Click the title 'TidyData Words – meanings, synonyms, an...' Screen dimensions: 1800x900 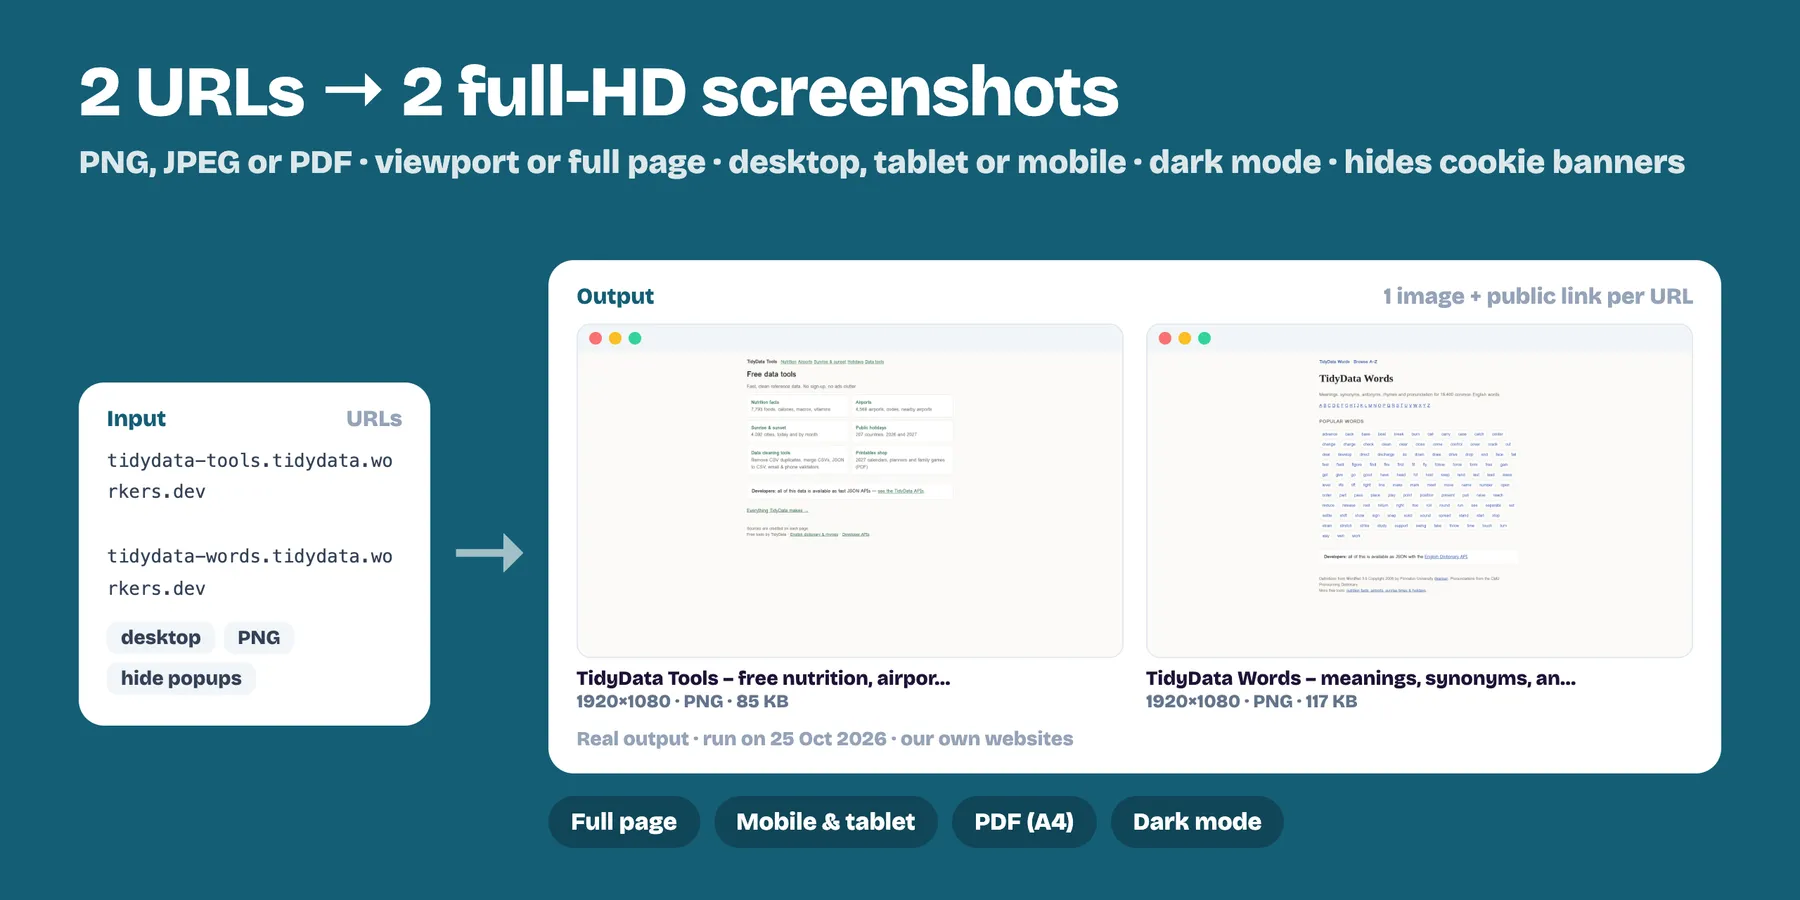(1361, 678)
